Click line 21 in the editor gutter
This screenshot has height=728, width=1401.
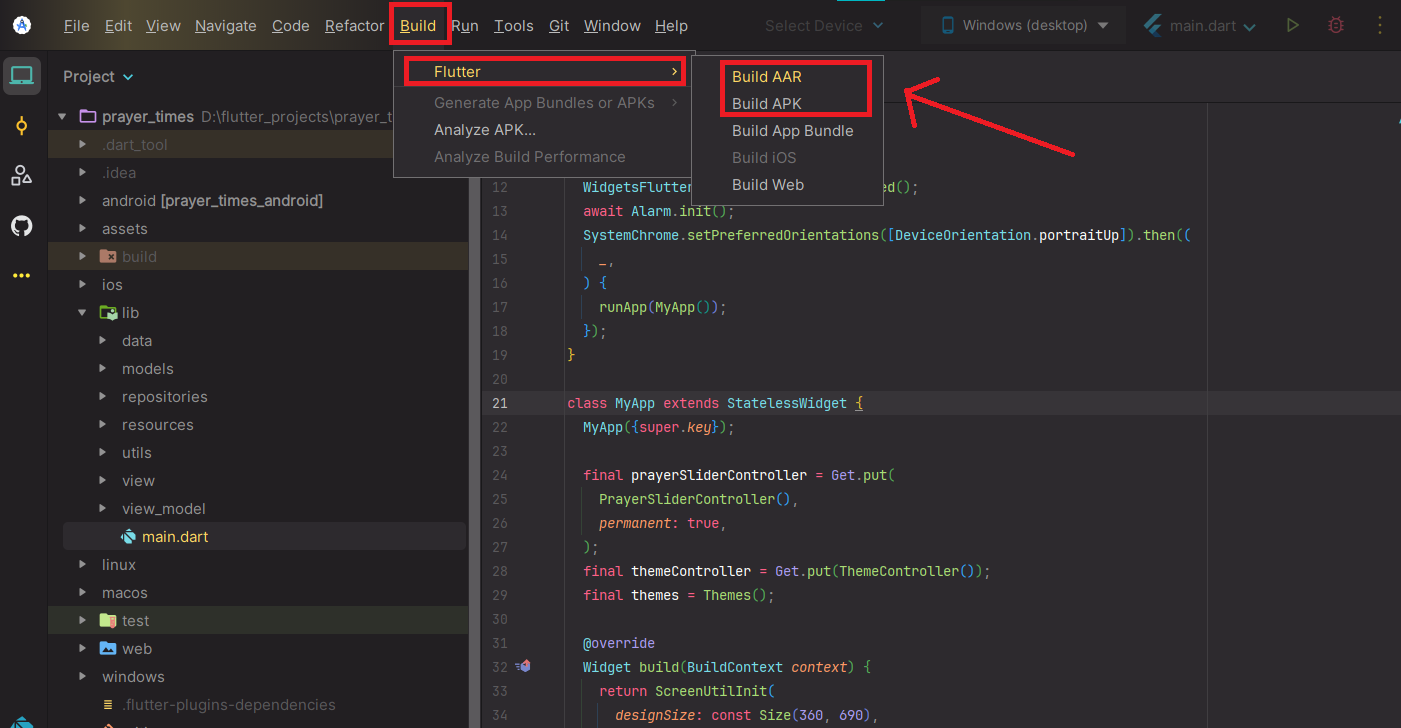(x=499, y=403)
